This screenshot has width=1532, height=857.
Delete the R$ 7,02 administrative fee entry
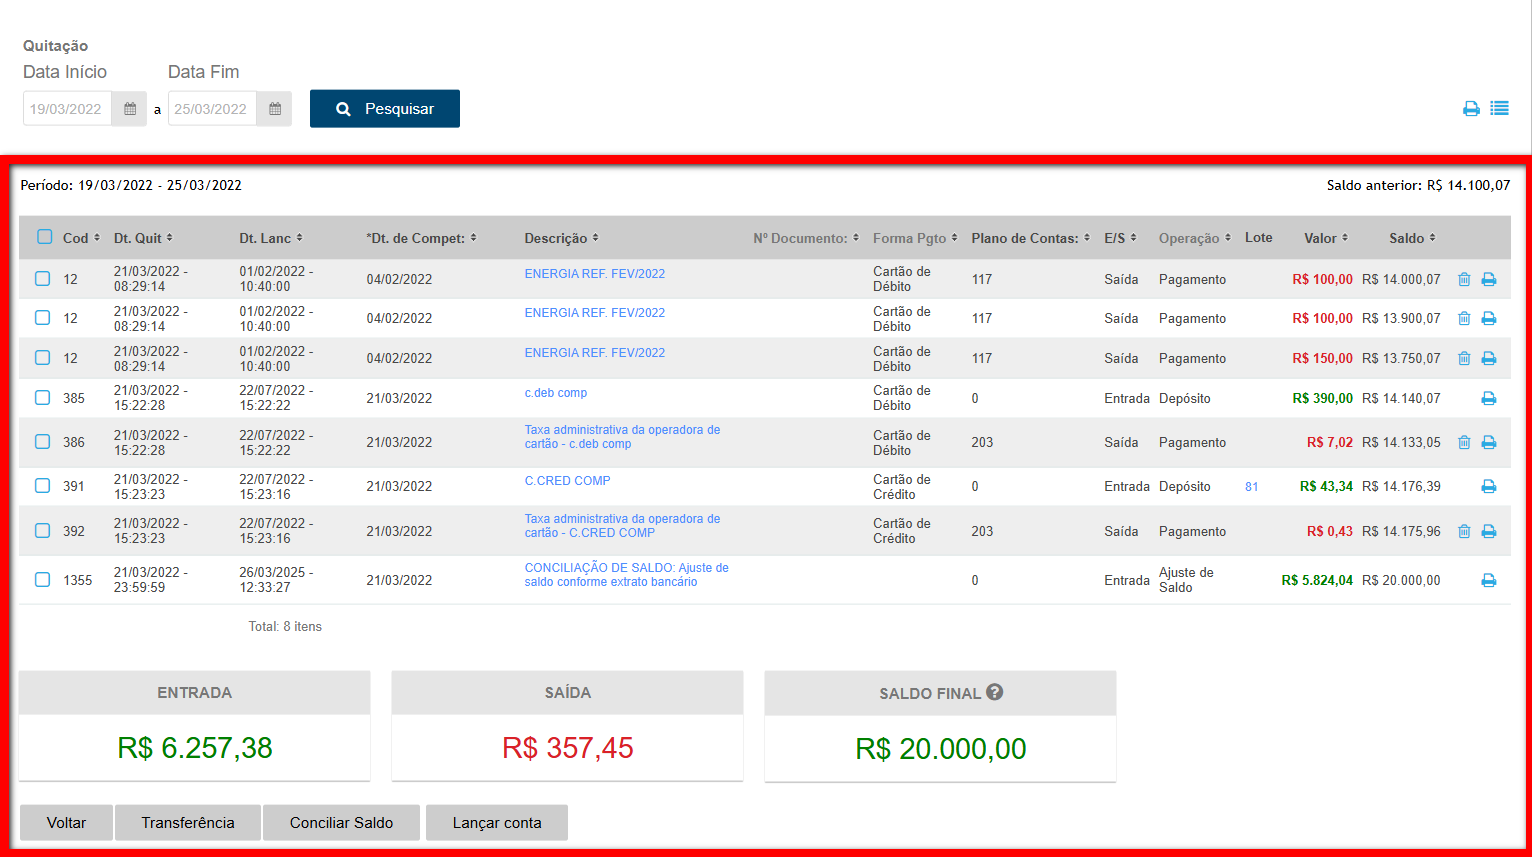[1464, 442]
